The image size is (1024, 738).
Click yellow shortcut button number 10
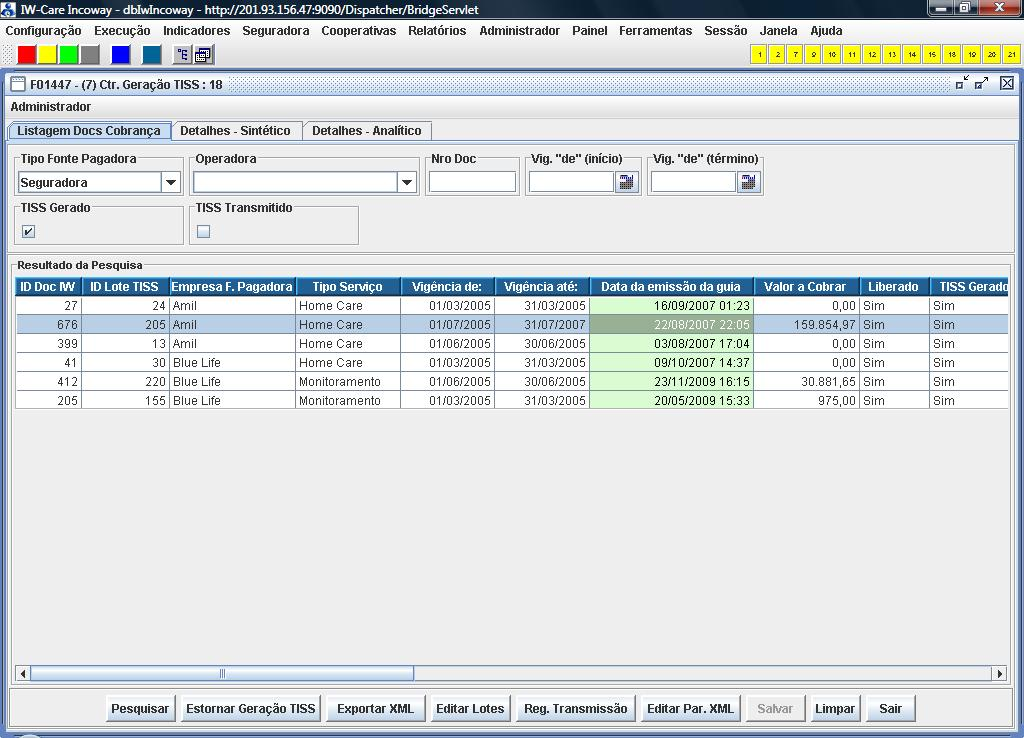click(x=832, y=55)
